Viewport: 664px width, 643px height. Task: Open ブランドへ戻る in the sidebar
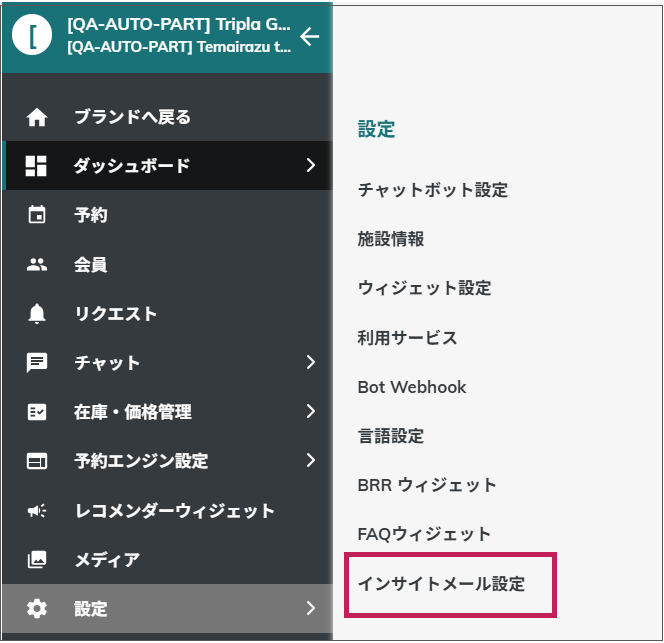167,117
